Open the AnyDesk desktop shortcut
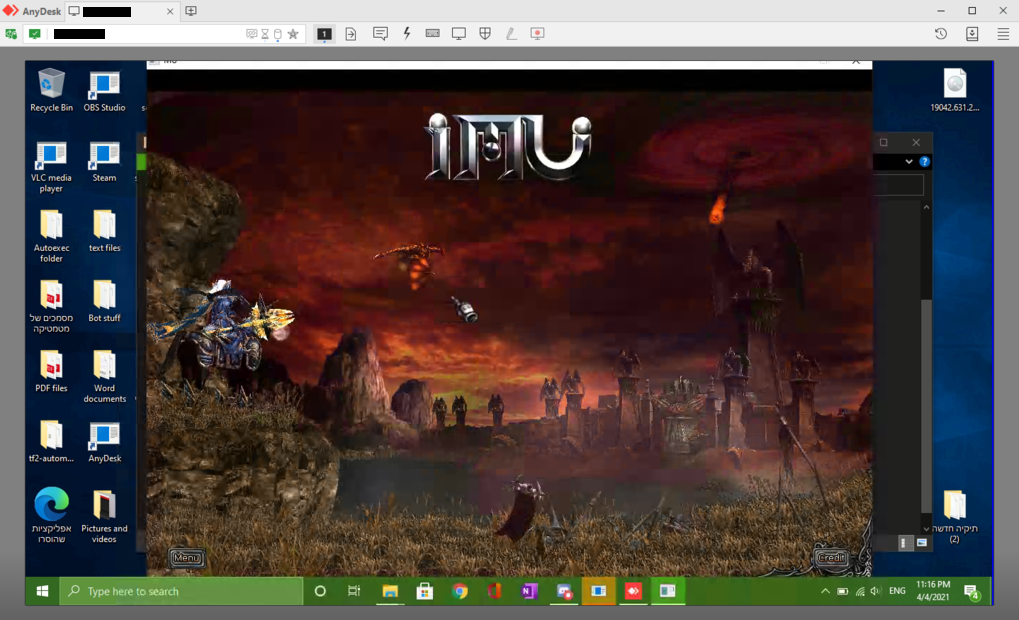This screenshot has width=1019, height=620. (x=104, y=441)
